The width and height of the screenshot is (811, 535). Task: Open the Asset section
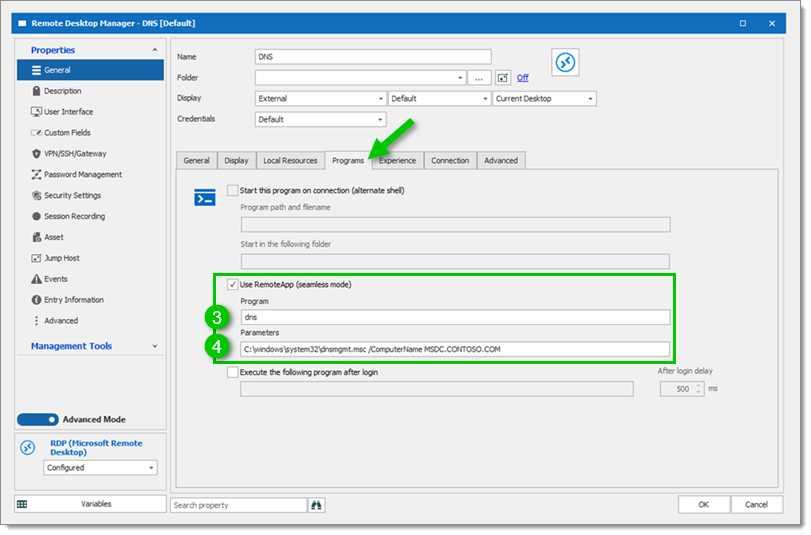(x=48, y=237)
